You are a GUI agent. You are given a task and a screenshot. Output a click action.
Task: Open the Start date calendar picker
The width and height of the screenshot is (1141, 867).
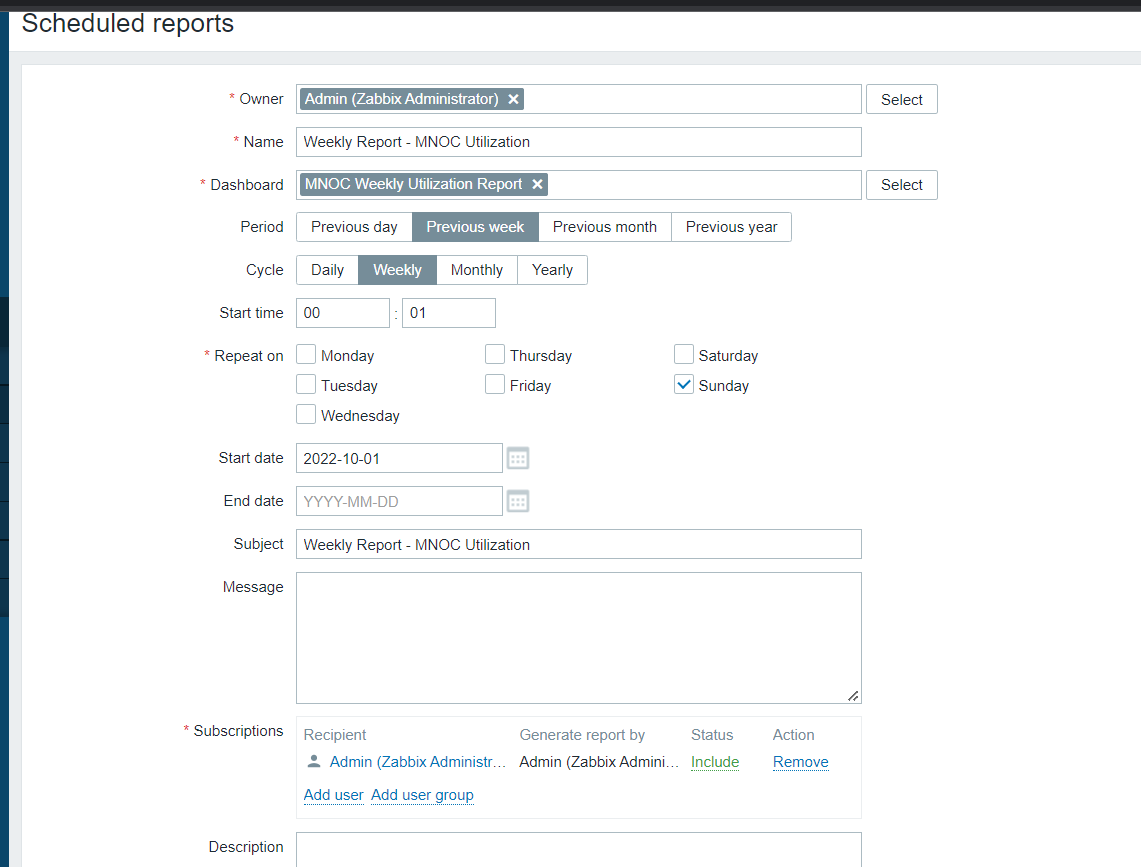pyautogui.click(x=517, y=459)
